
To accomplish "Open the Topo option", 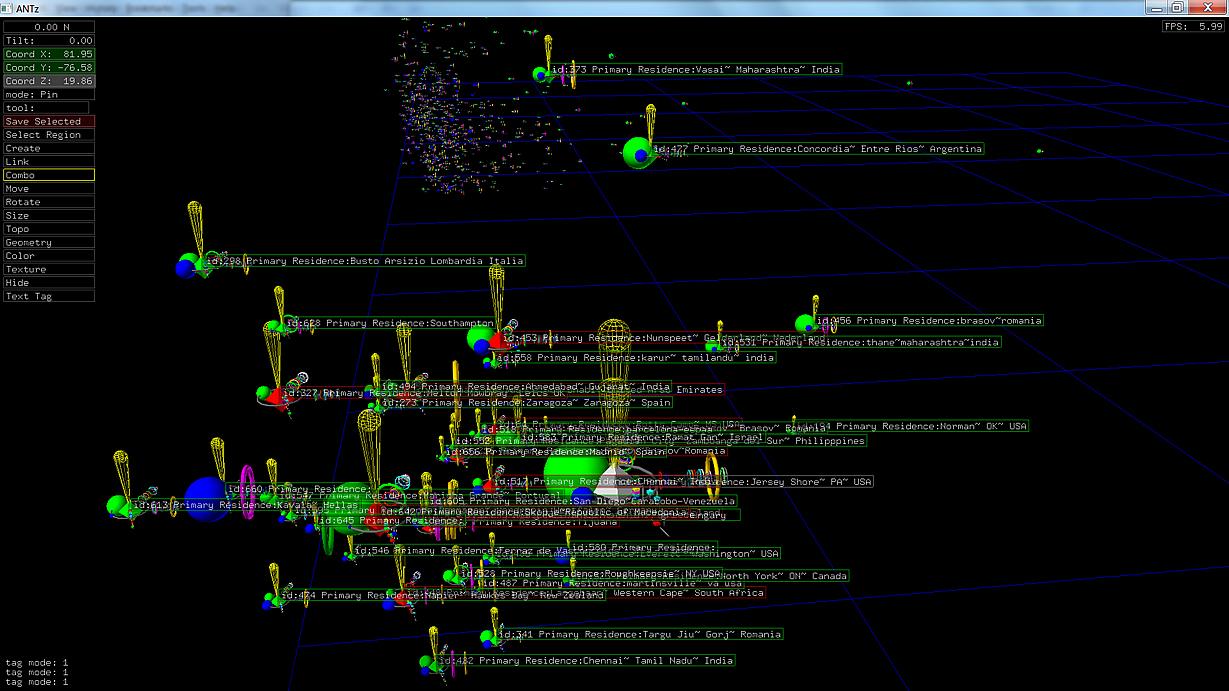I will click(48, 229).
